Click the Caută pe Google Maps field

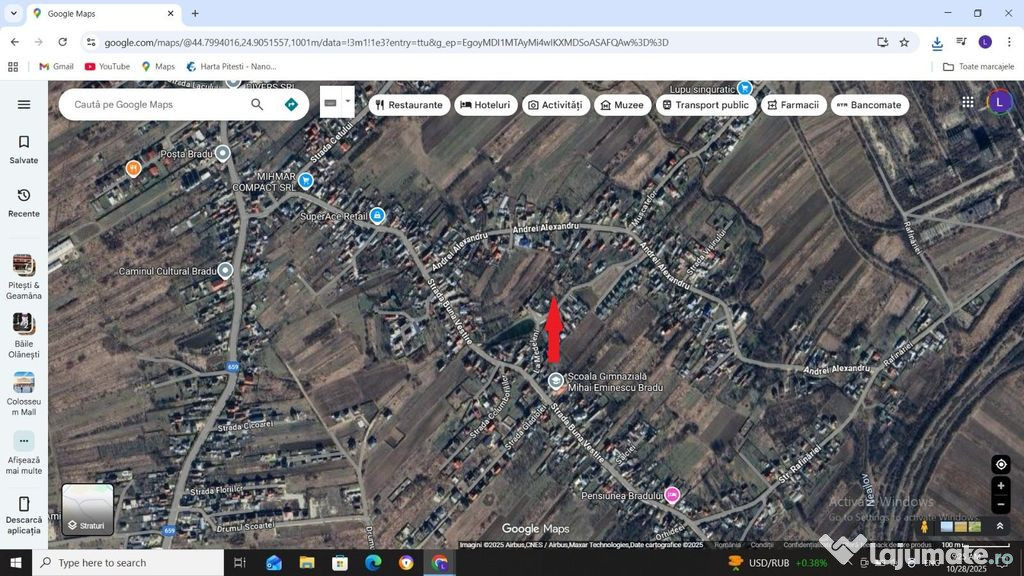(155, 104)
